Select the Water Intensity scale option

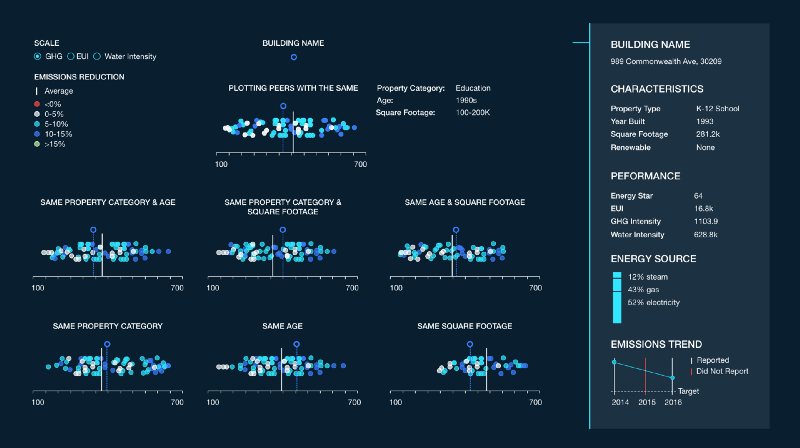pos(97,57)
